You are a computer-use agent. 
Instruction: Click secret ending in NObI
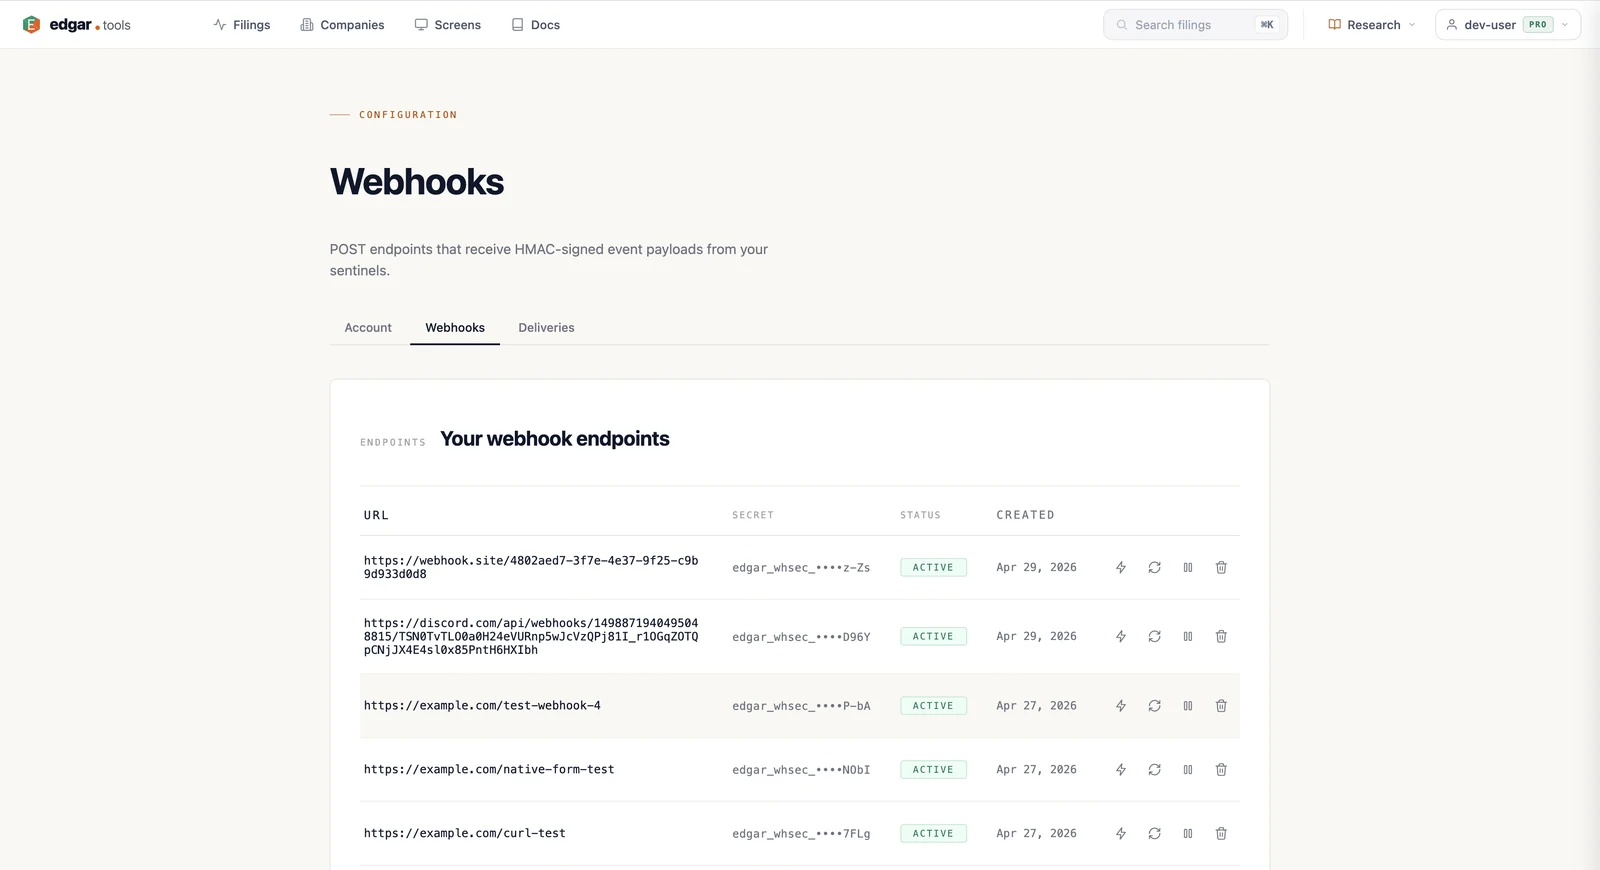pos(801,770)
